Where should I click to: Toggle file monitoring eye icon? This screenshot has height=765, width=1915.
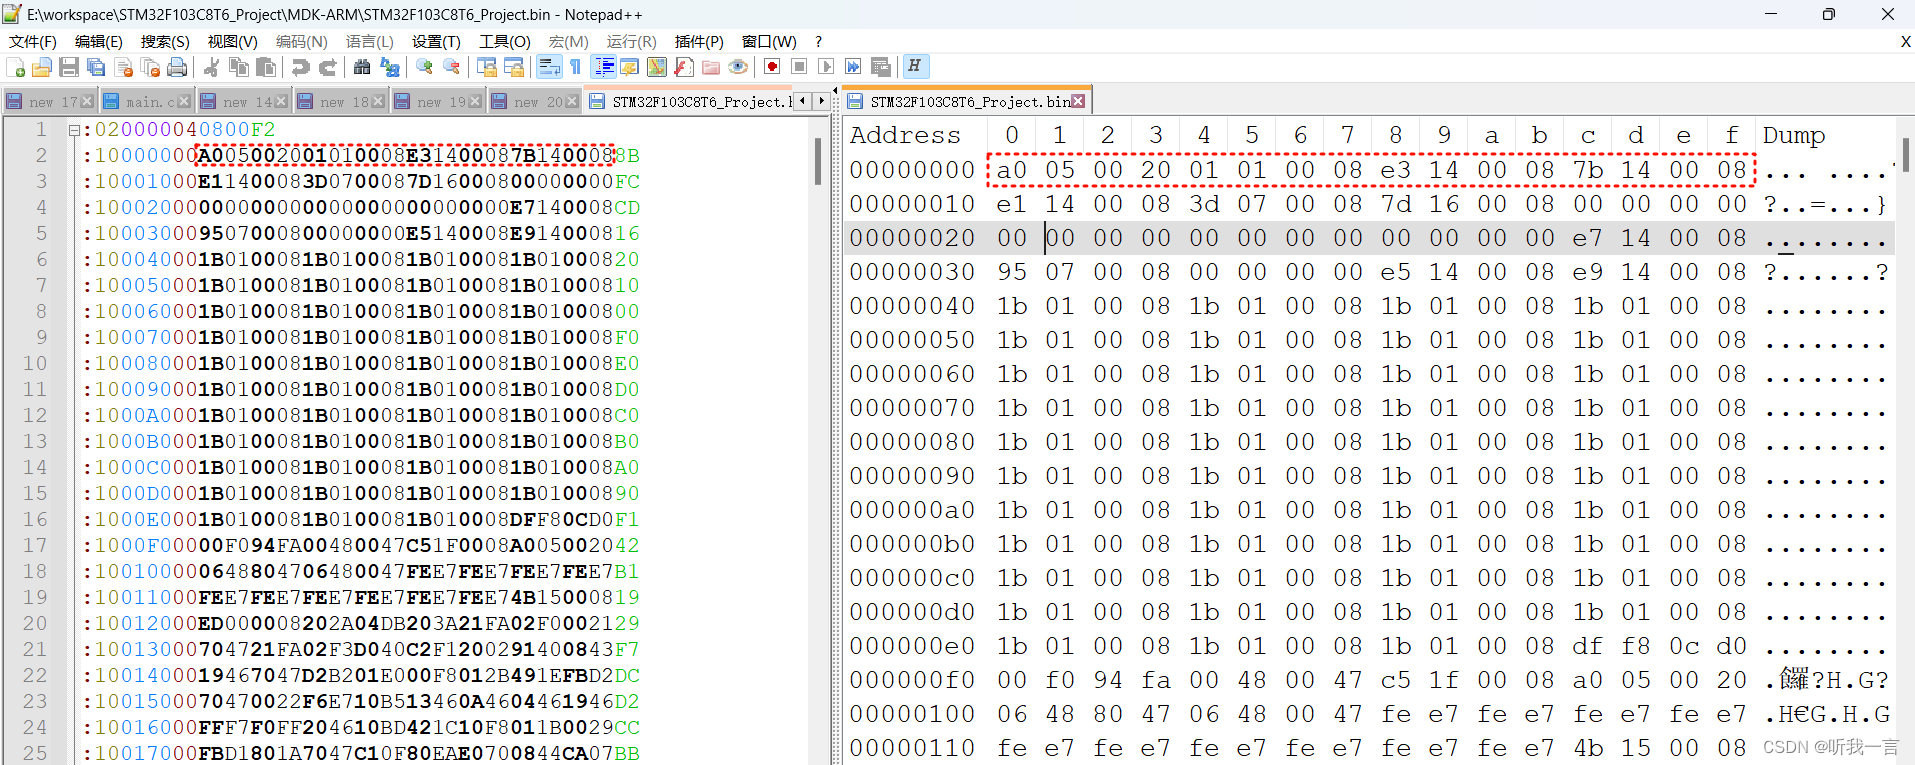(738, 67)
